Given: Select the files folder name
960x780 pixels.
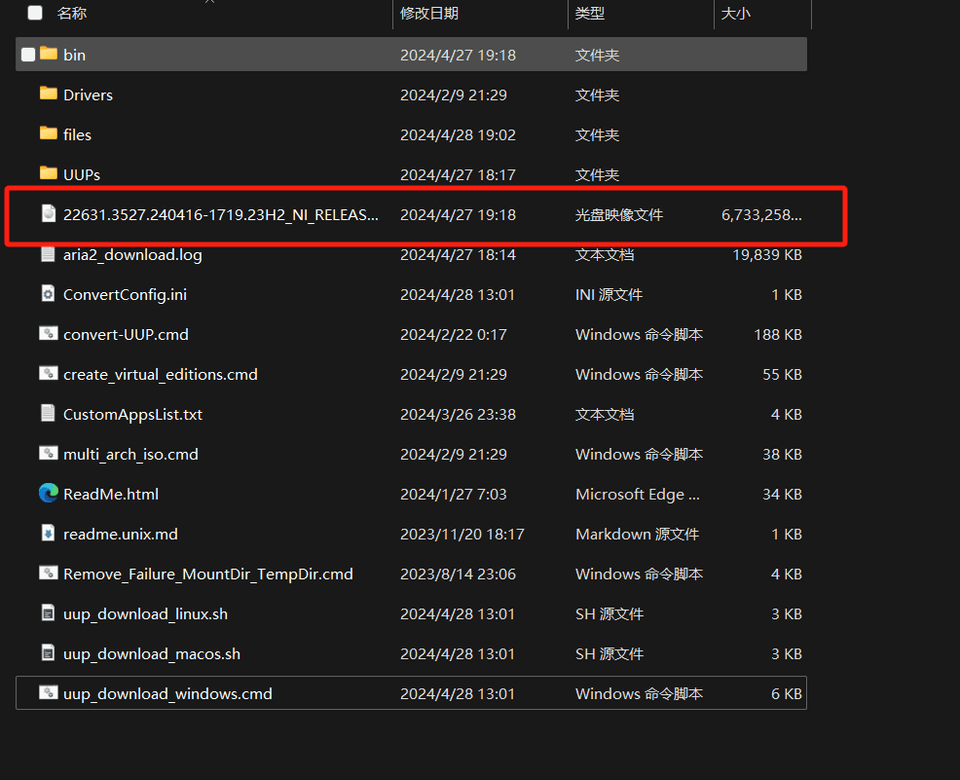Looking at the screenshot, I should click(x=77, y=135).
